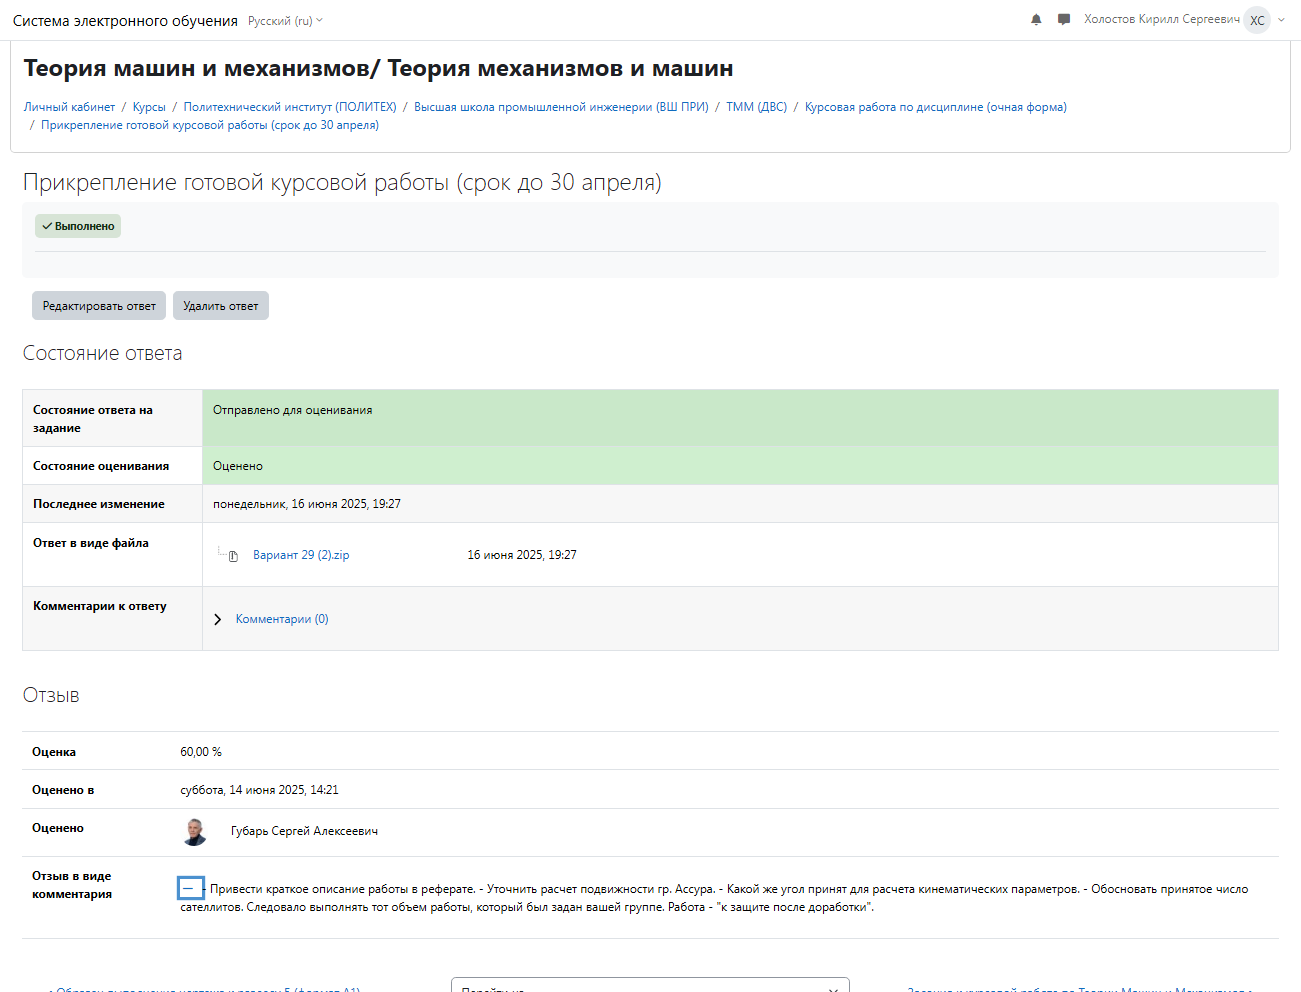Click the XC user avatar circle
The height and width of the screenshot is (992, 1301).
[1257, 20]
